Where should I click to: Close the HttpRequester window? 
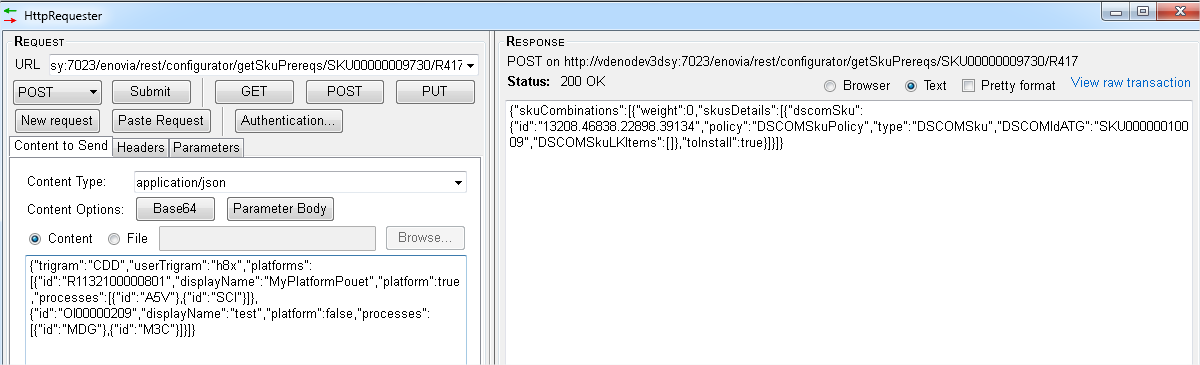(1177, 11)
